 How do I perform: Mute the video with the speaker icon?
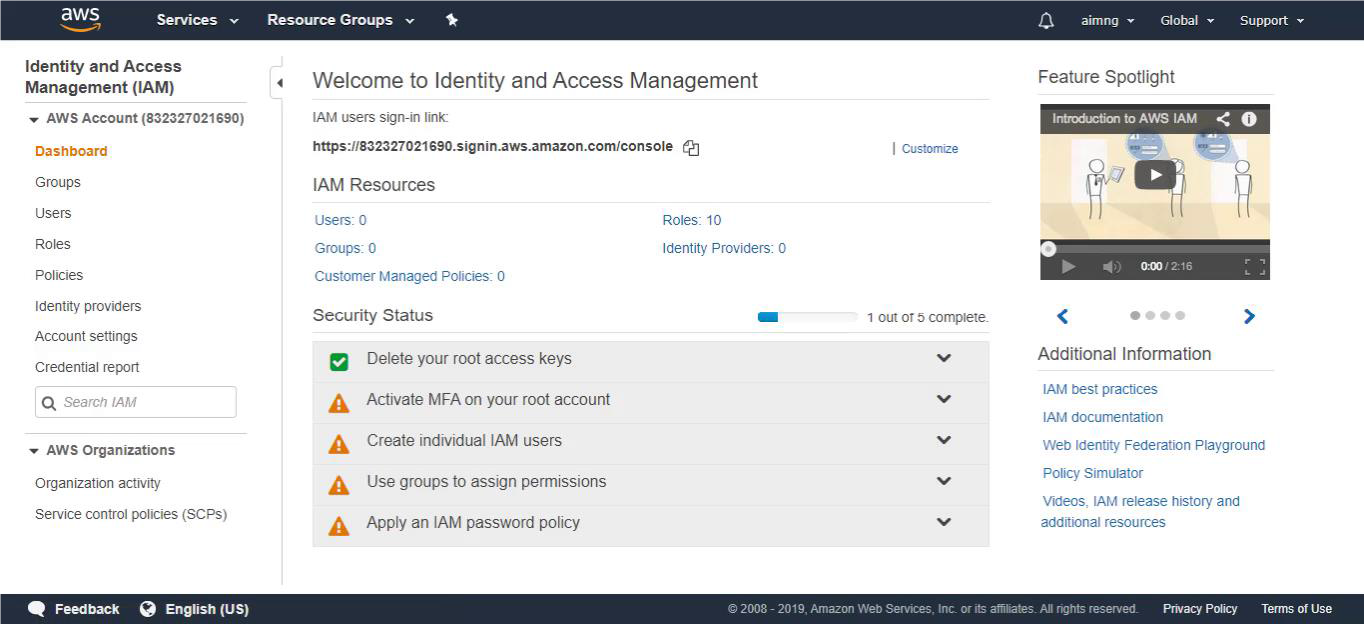[1111, 266]
